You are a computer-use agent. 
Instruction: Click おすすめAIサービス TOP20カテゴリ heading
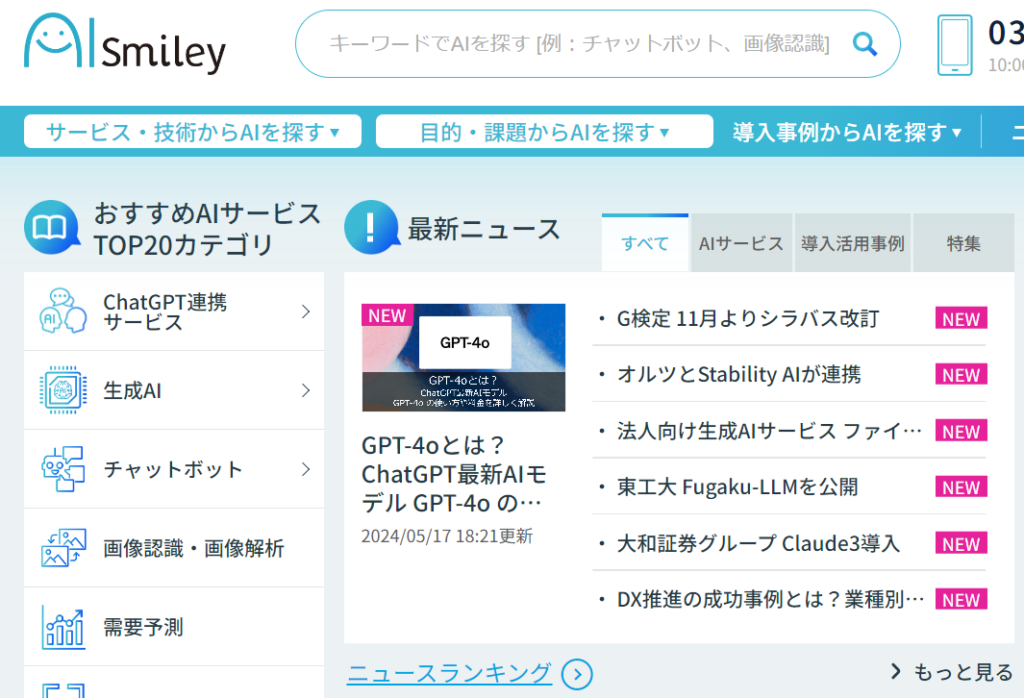click(x=207, y=229)
